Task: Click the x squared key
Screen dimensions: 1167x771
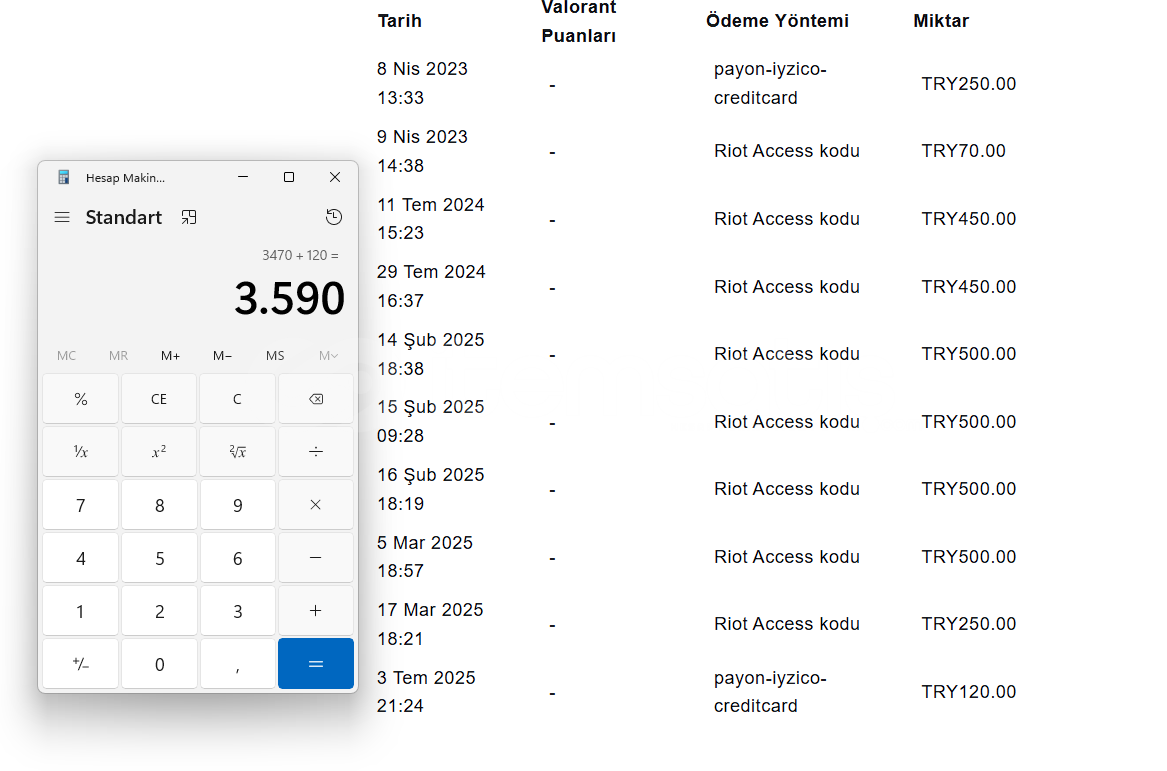Action: tap(159, 452)
